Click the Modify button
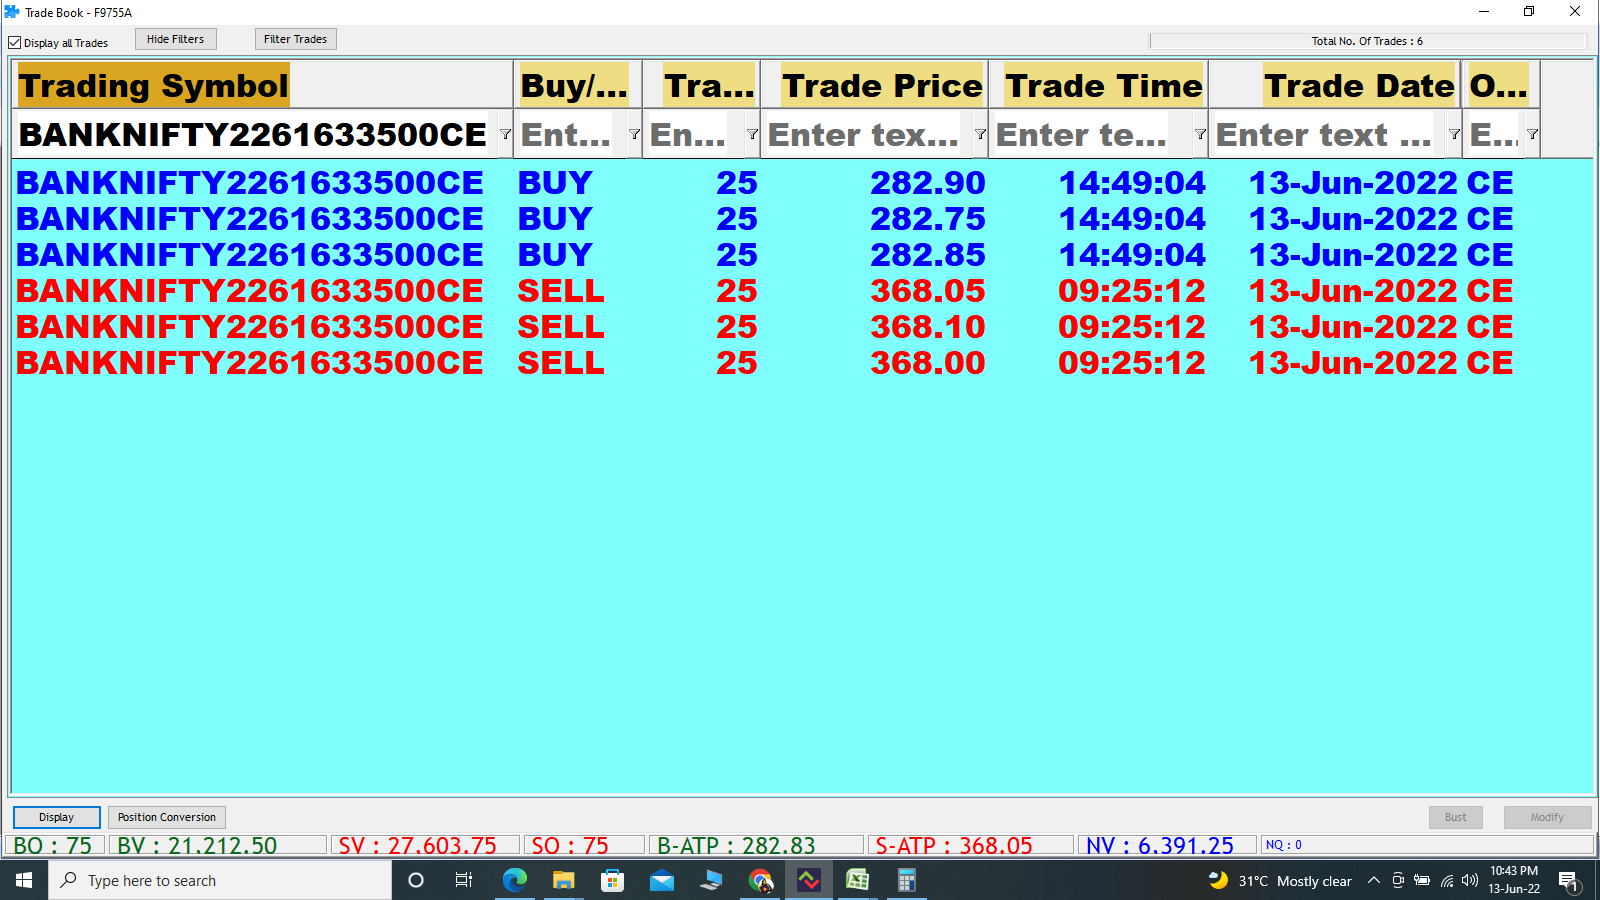Image resolution: width=1600 pixels, height=900 pixels. pyautogui.click(x=1547, y=817)
